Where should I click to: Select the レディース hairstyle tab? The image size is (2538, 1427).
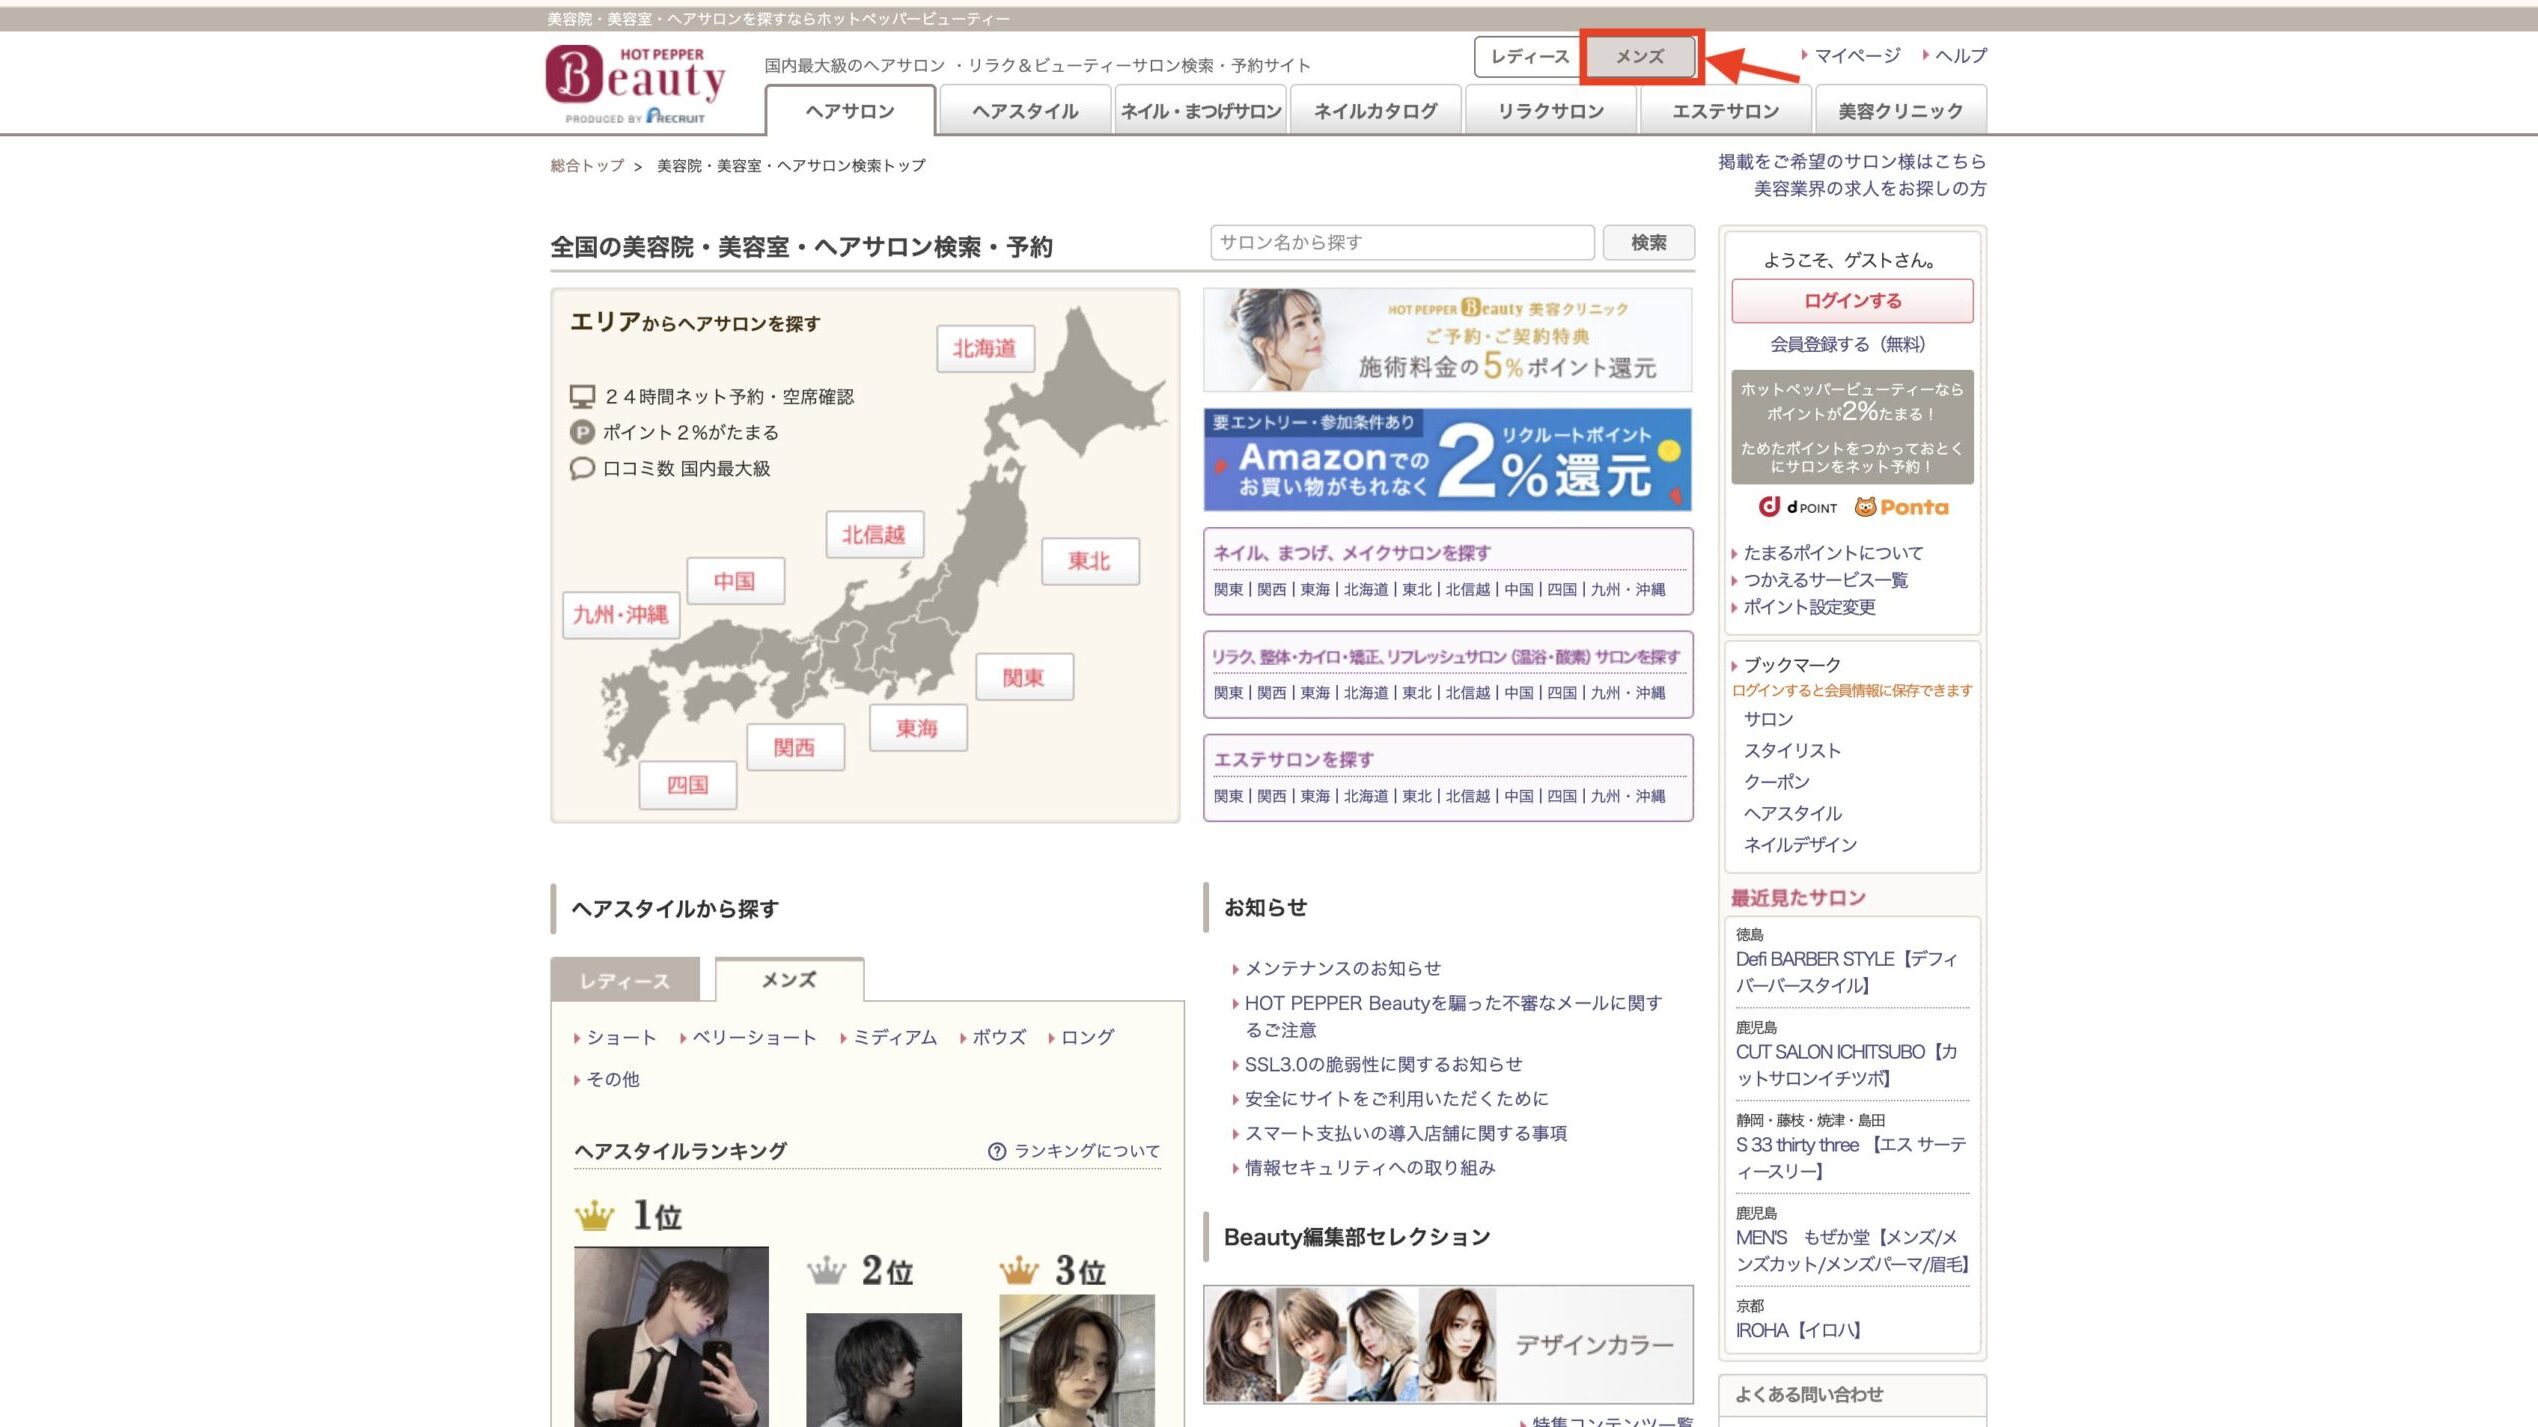point(625,980)
